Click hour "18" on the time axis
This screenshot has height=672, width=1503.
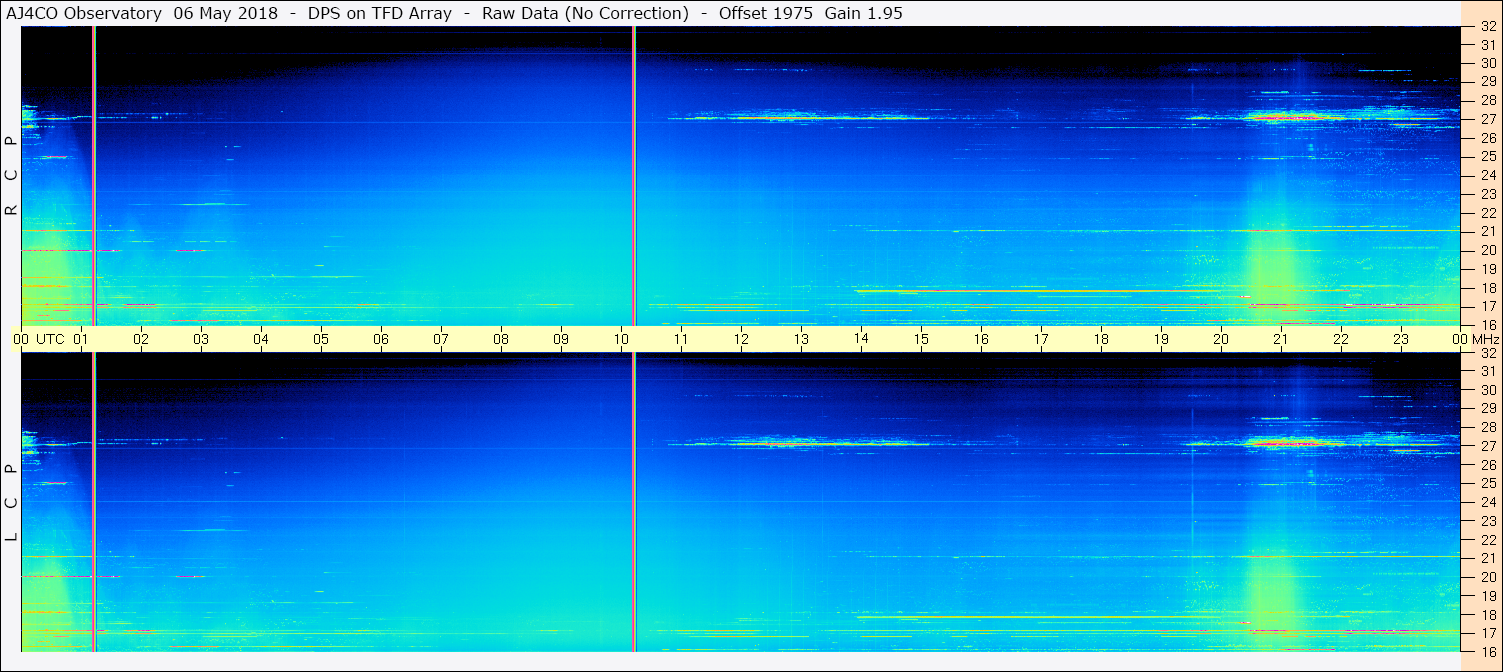coord(1101,339)
